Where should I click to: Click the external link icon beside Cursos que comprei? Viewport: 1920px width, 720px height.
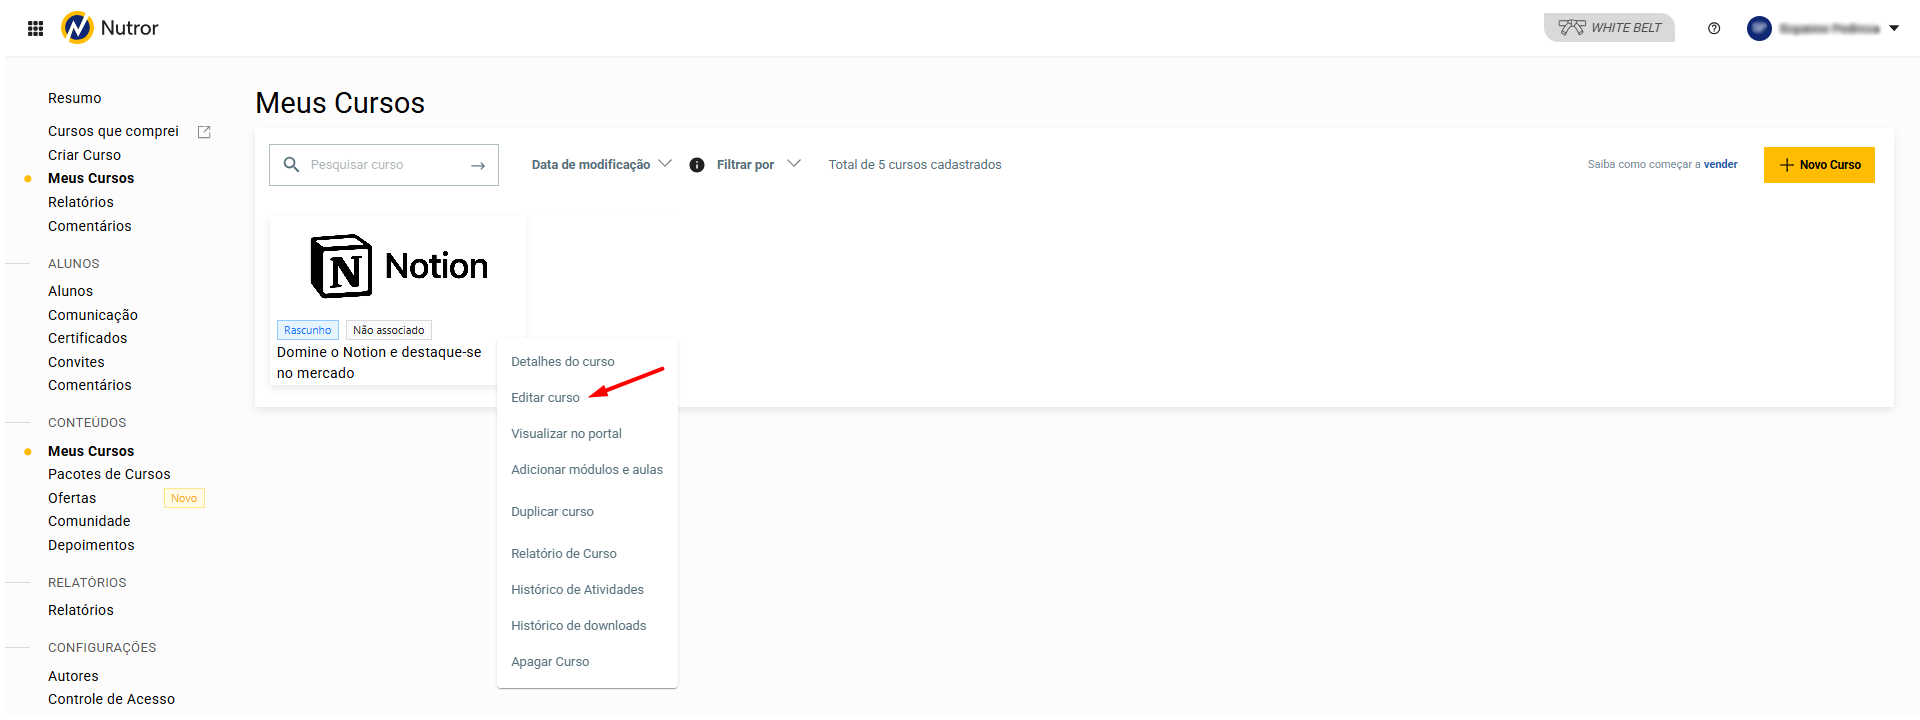(x=204, y=132)
